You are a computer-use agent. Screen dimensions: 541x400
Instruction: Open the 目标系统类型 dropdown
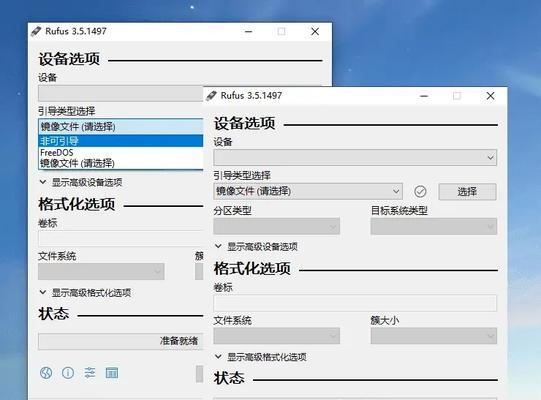pos(434,226)
